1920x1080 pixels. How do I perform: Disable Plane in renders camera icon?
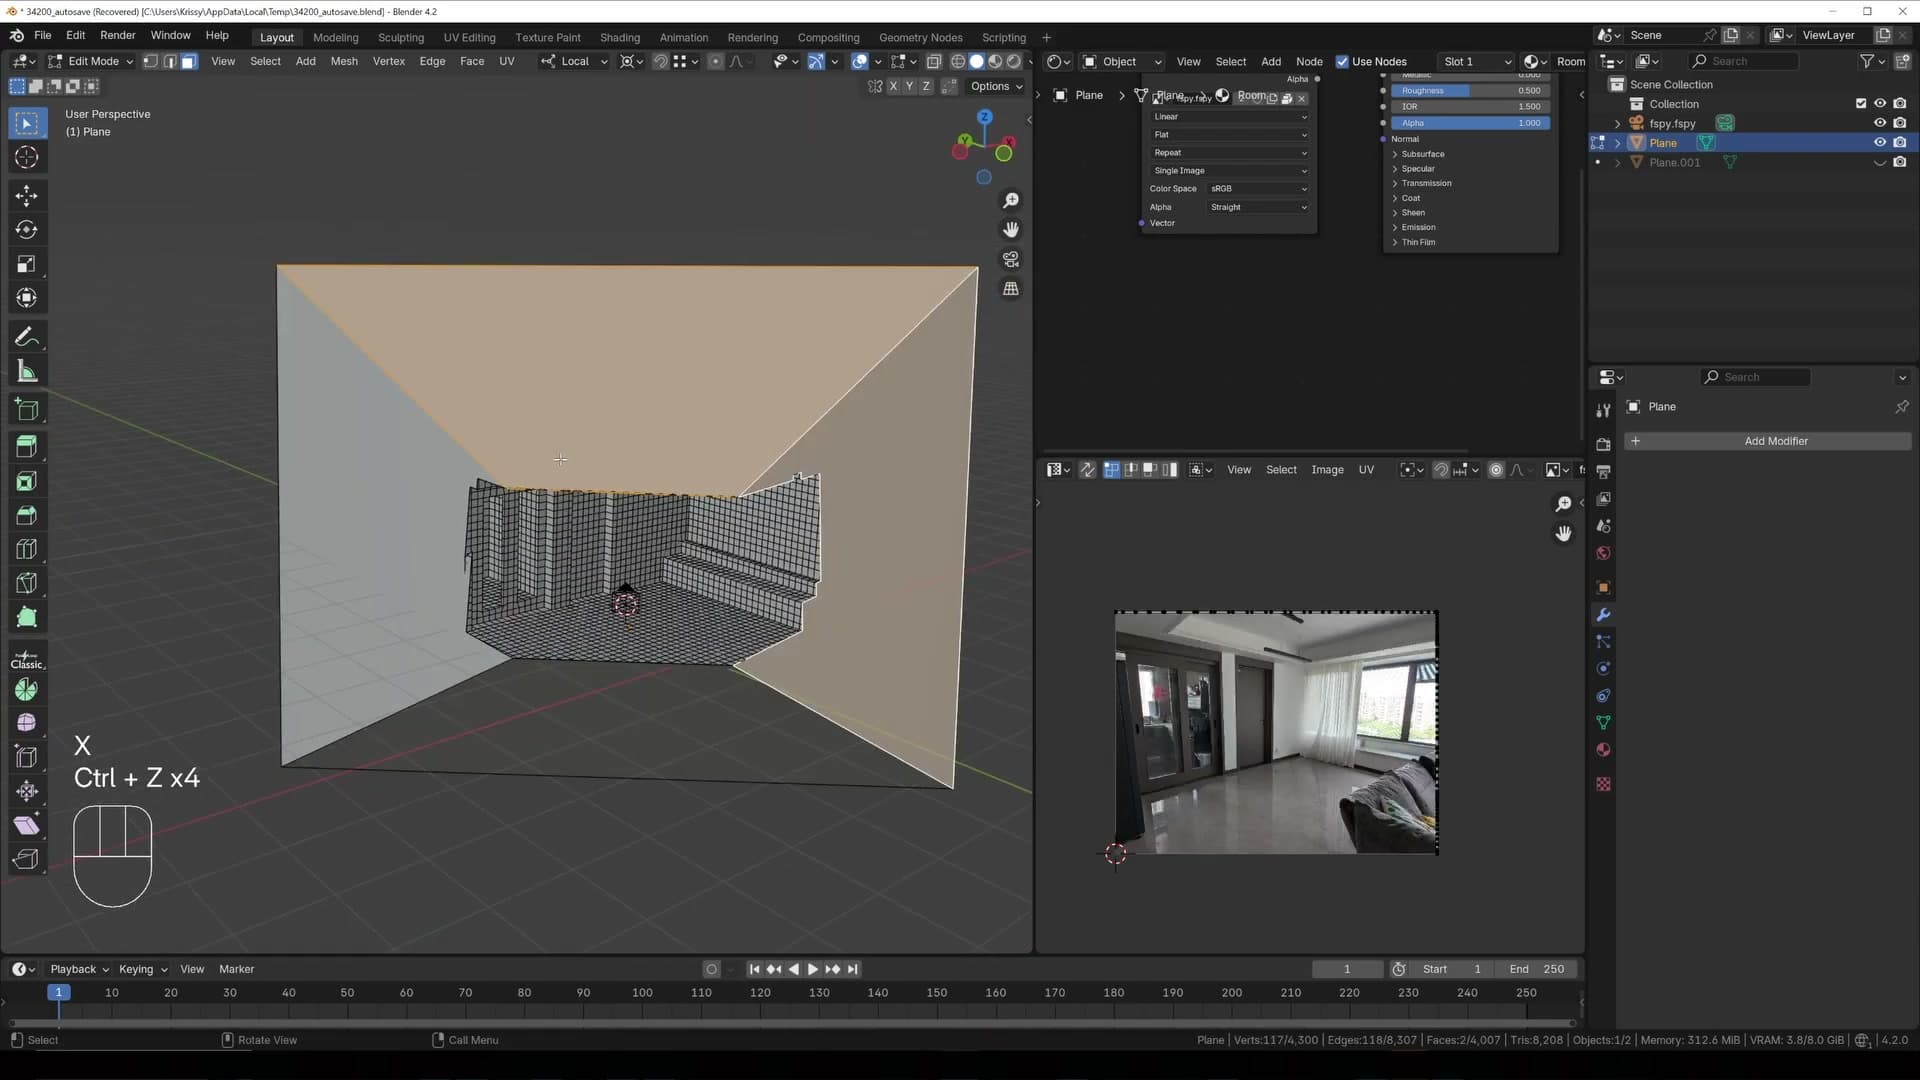pyautogui.click(x=1900, y=143)
